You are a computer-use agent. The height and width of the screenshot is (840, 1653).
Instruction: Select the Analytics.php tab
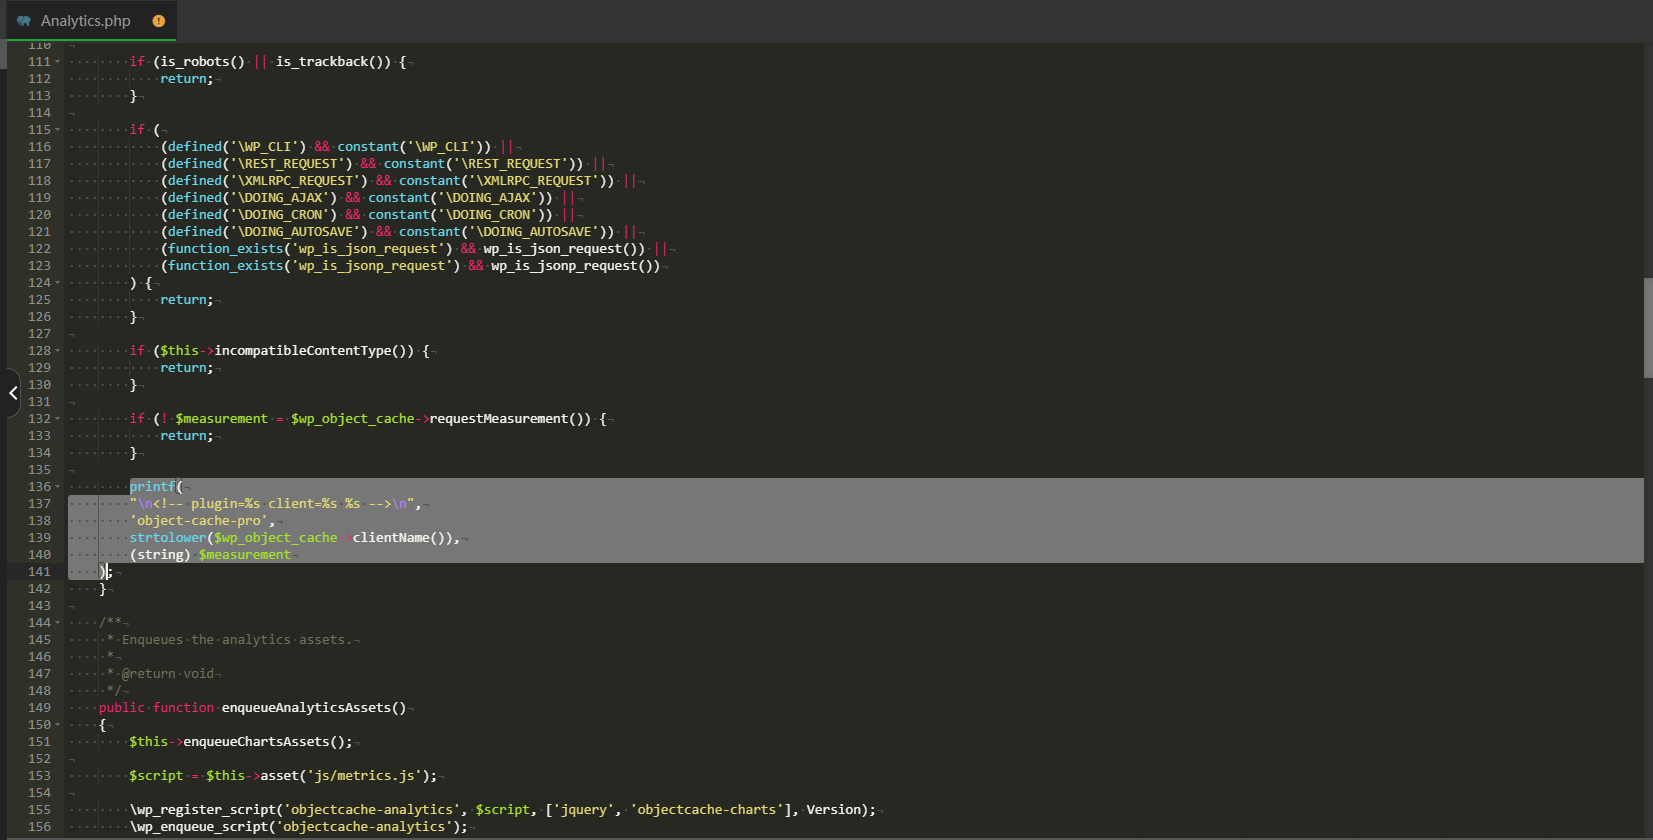click(x=86, y=21)
